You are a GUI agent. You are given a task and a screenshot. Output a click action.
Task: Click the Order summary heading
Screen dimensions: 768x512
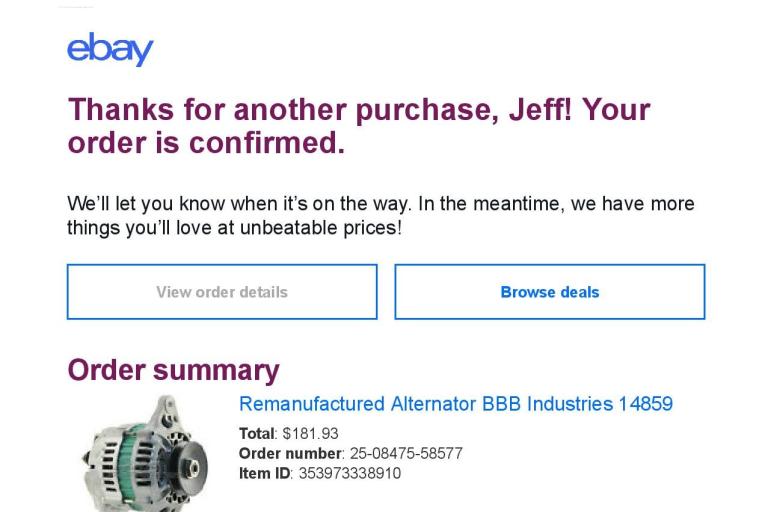coord(173,370)
